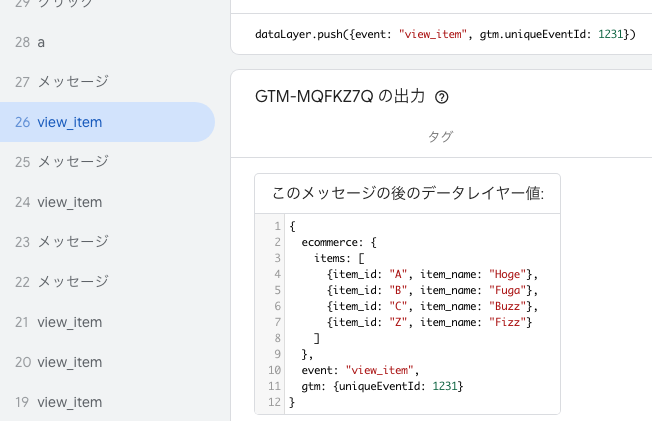The width and height of the screenshot is (652, 421).
Task: Select event 24 view_item
Action: 107,202
